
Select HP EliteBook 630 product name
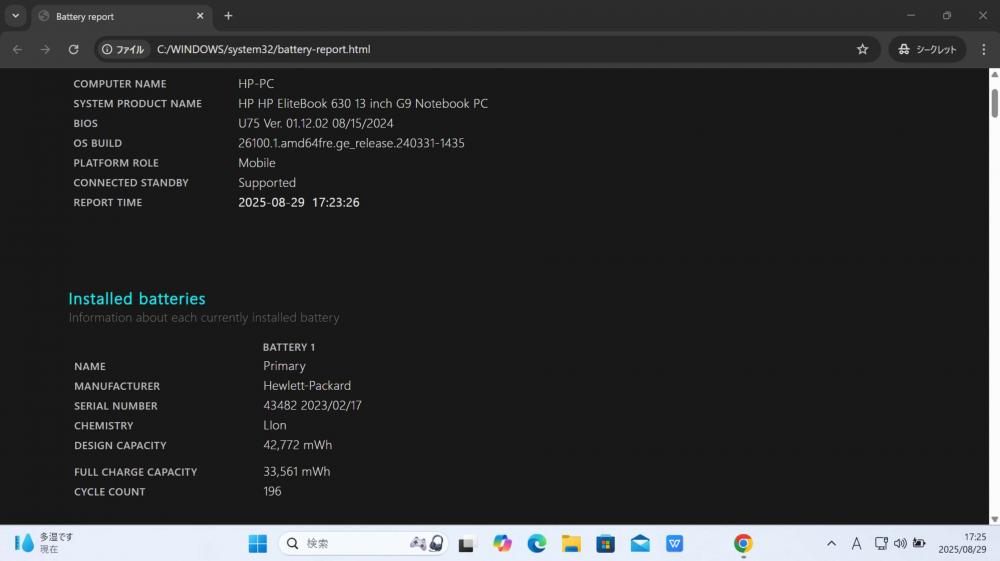[x=363, y=103]
